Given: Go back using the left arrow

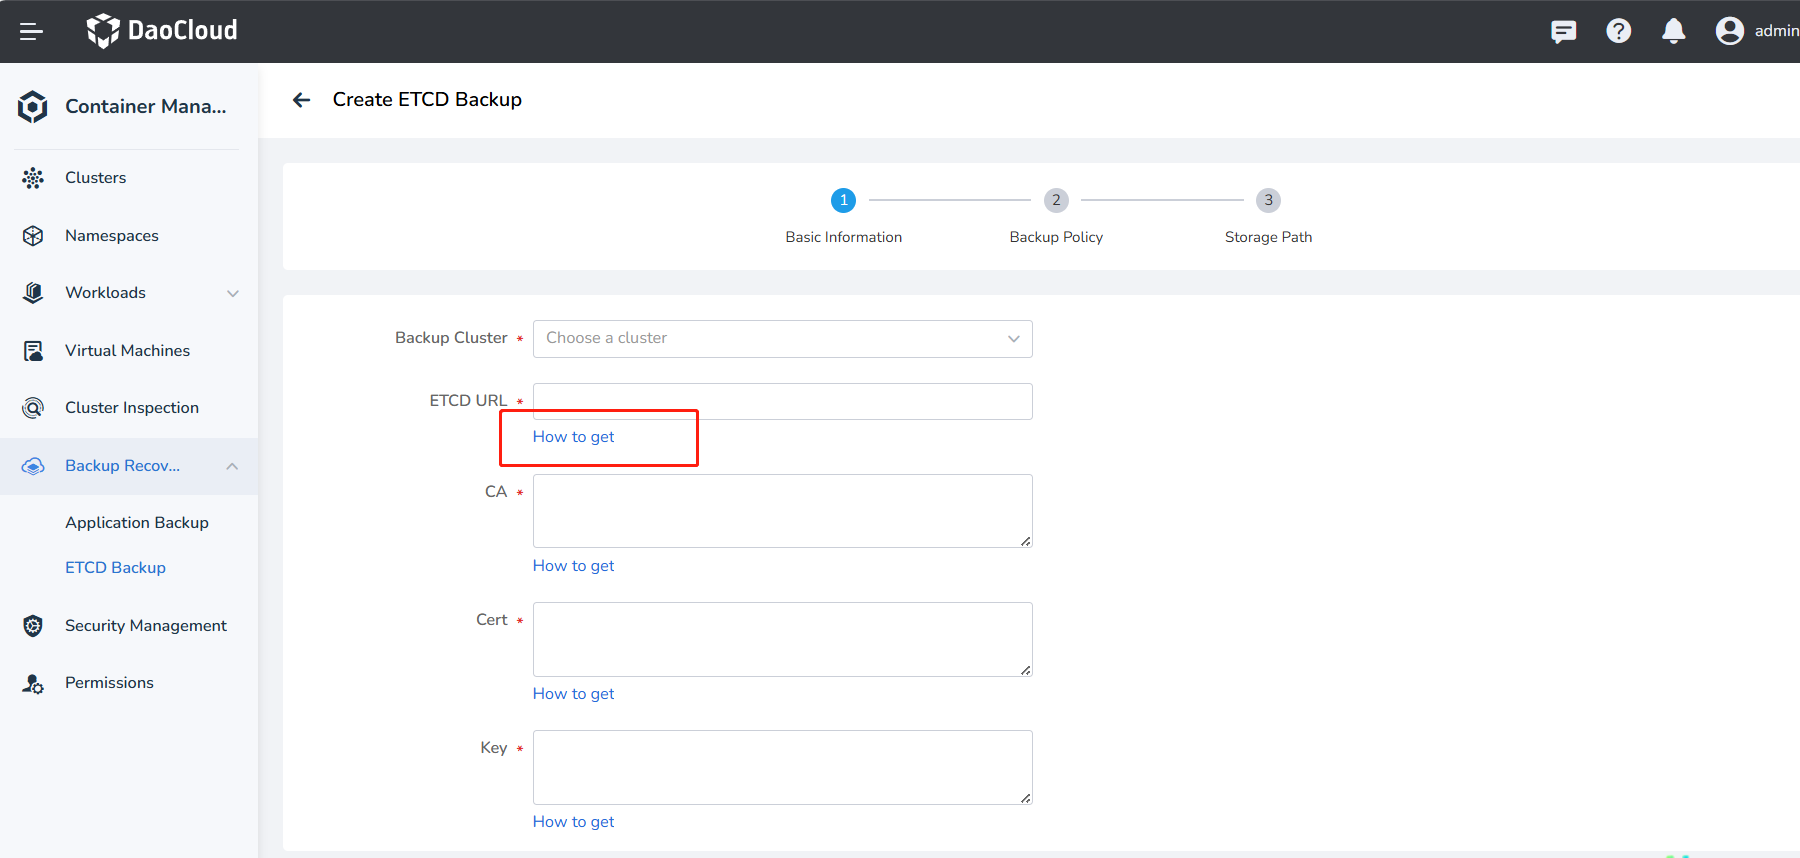Looking at the screenshot, I should tap(301, 100).
